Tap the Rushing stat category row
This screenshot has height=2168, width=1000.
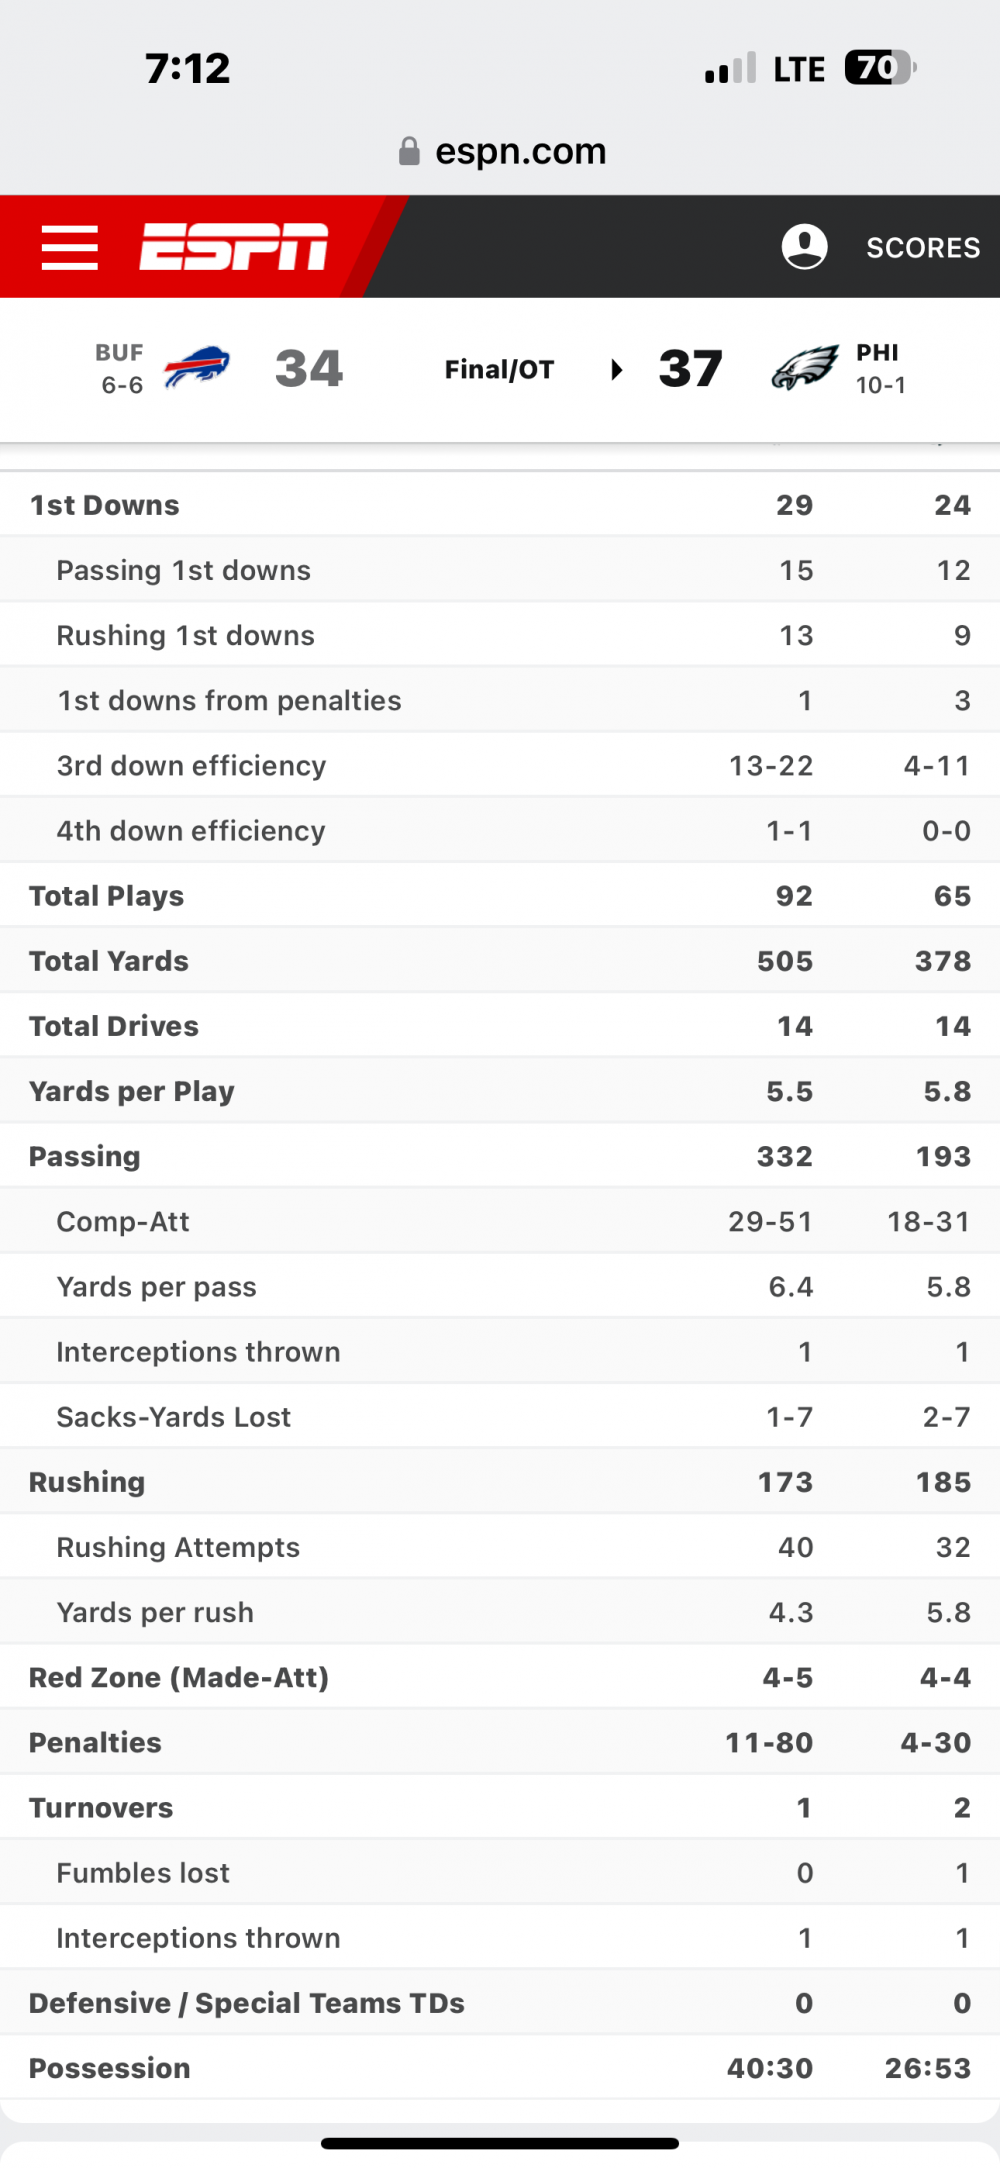click(500, 1482)
